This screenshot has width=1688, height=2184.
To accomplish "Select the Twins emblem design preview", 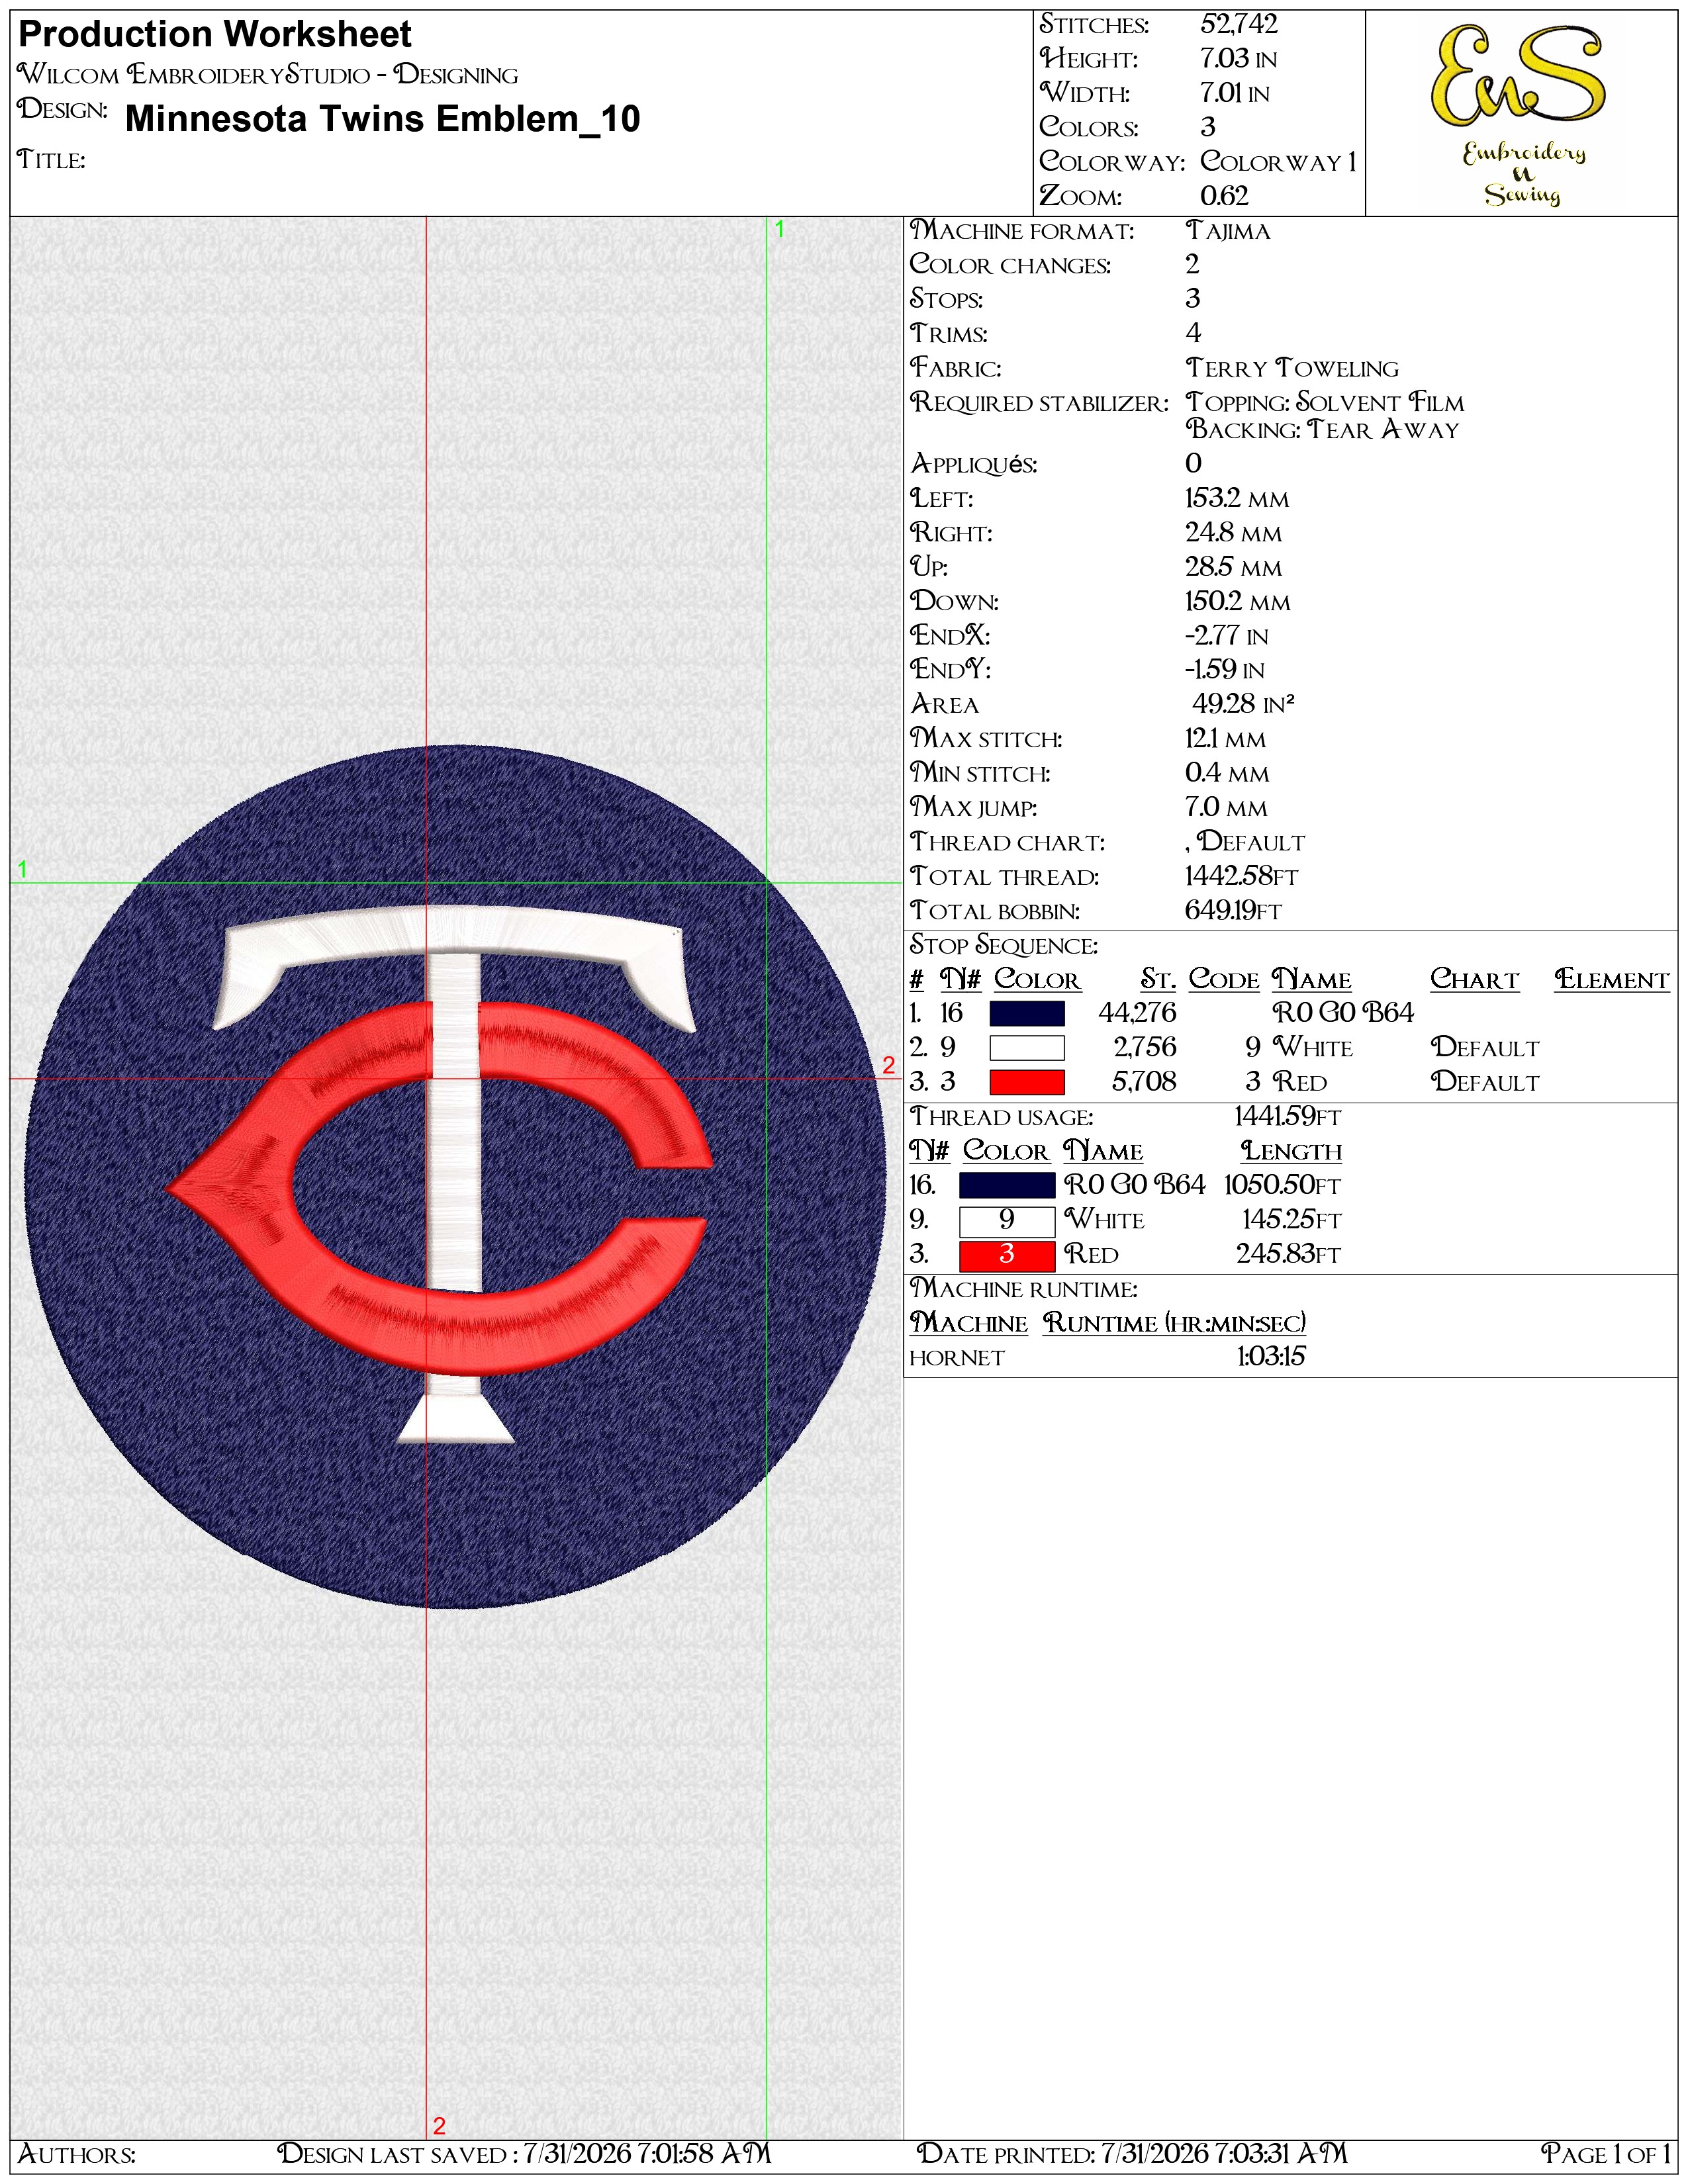I will click(x=455, y=1176).
